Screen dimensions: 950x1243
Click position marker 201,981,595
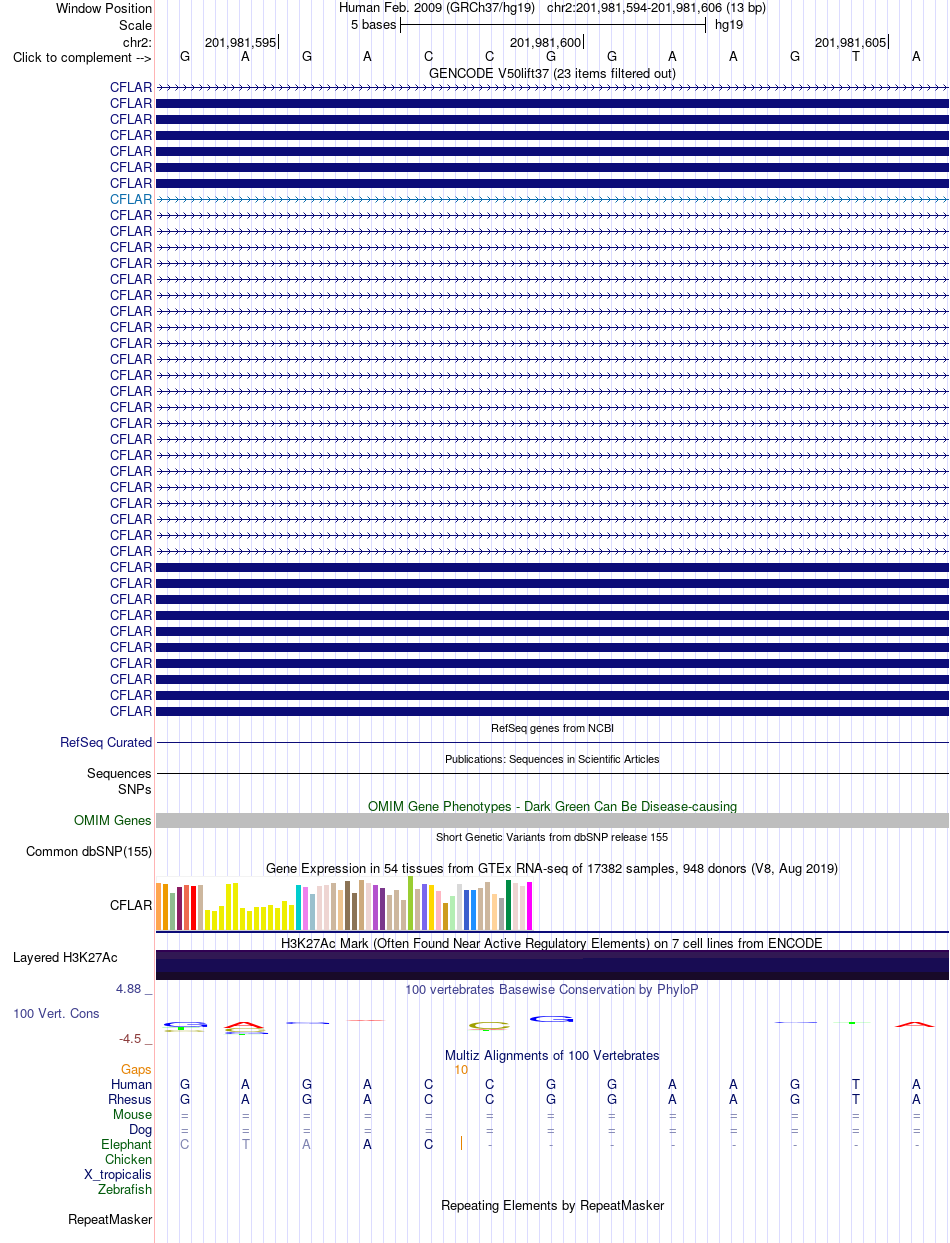tap(240, 42)
